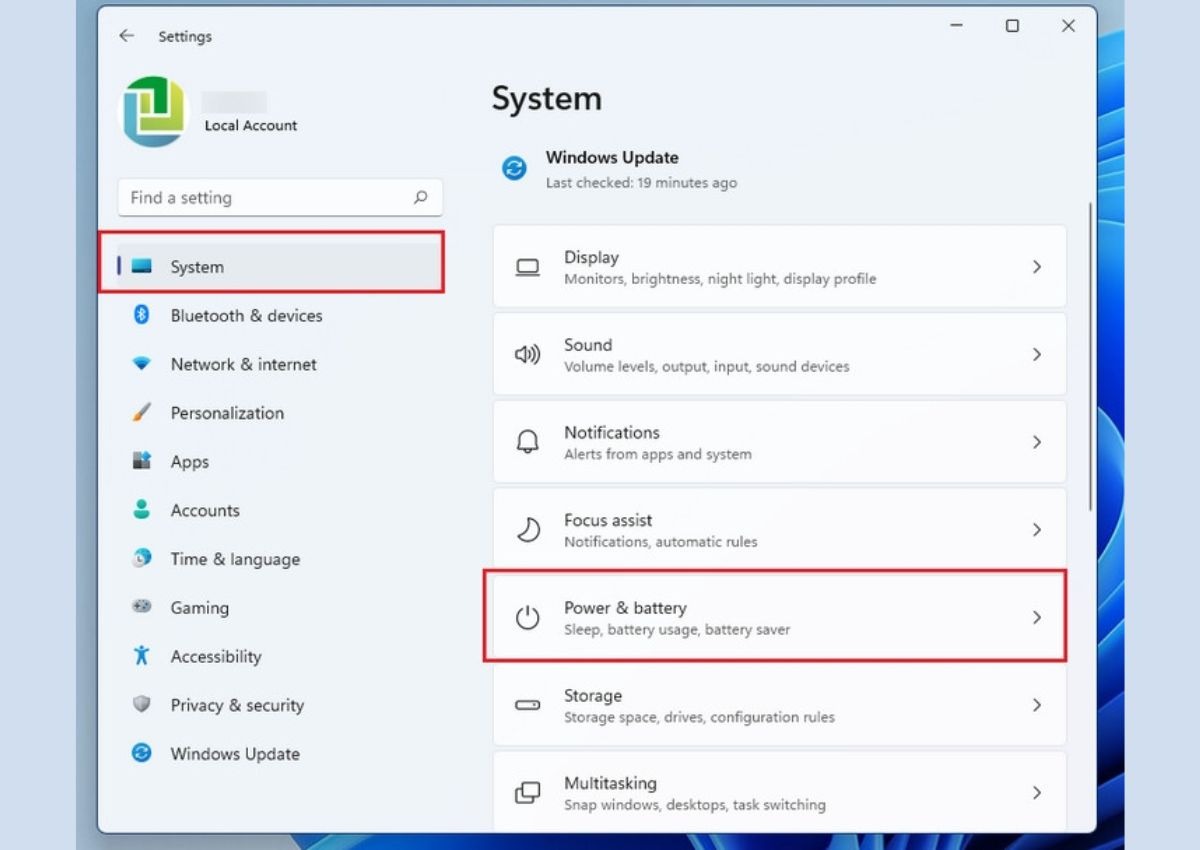This screenshot has width=1200, height=850.
Task: Open Display settings card
Action: point(780,267)
